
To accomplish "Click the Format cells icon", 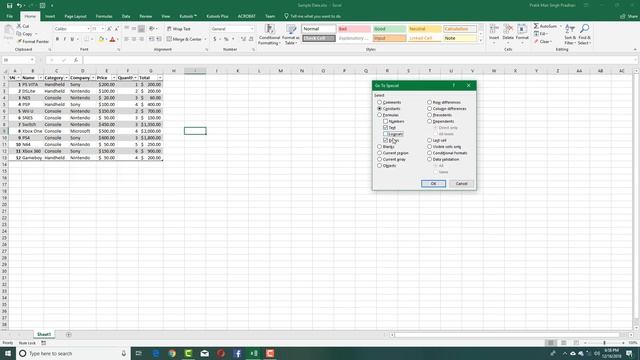I will (522, 29).
